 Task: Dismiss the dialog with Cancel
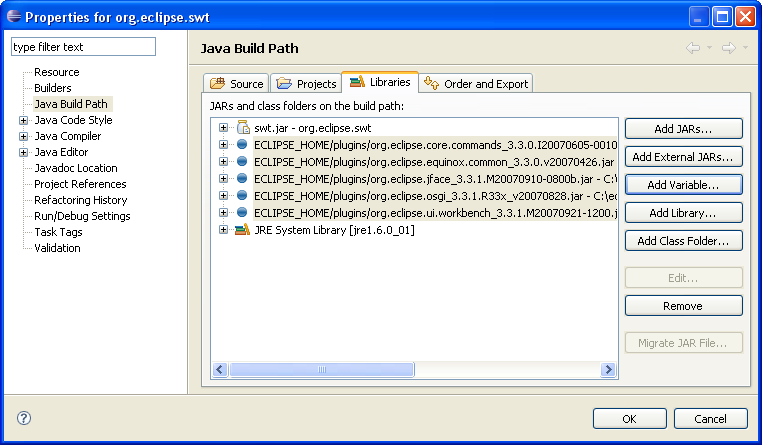710,419
